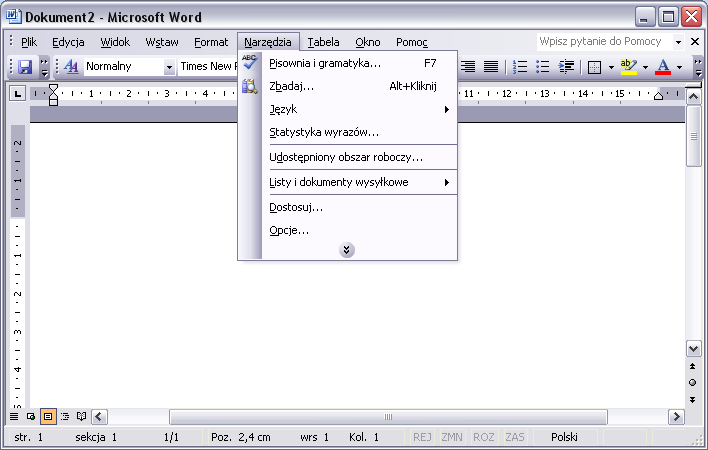Open the font color dropdown arrow
The height and width of the screenshot is (450, 708).
[680, 67]
